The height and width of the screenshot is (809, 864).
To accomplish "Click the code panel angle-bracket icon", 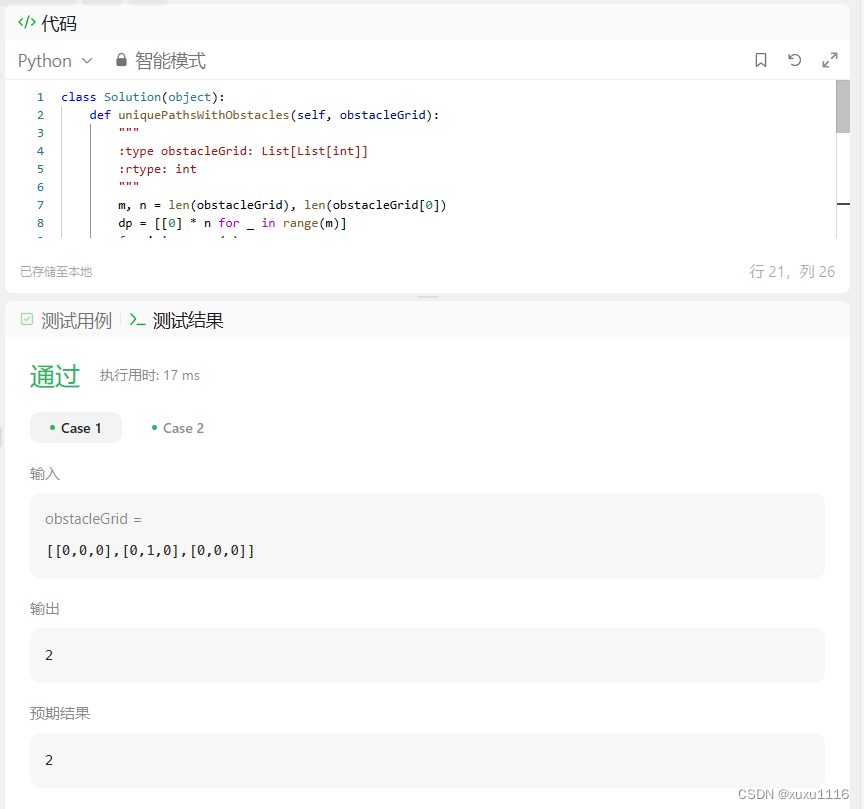I will tap(26, 23).
